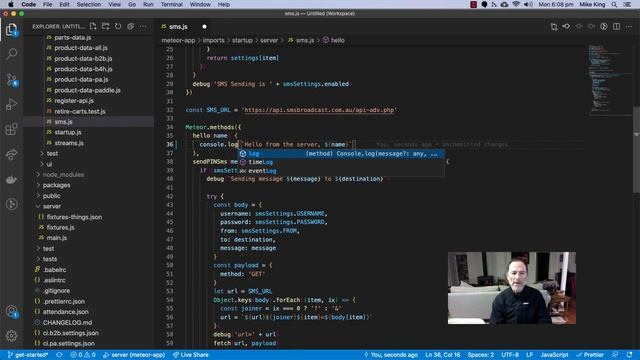Change indentation via Spaces: 2
The height and width of the screenshot is (360, 640).
click(481, 355)
